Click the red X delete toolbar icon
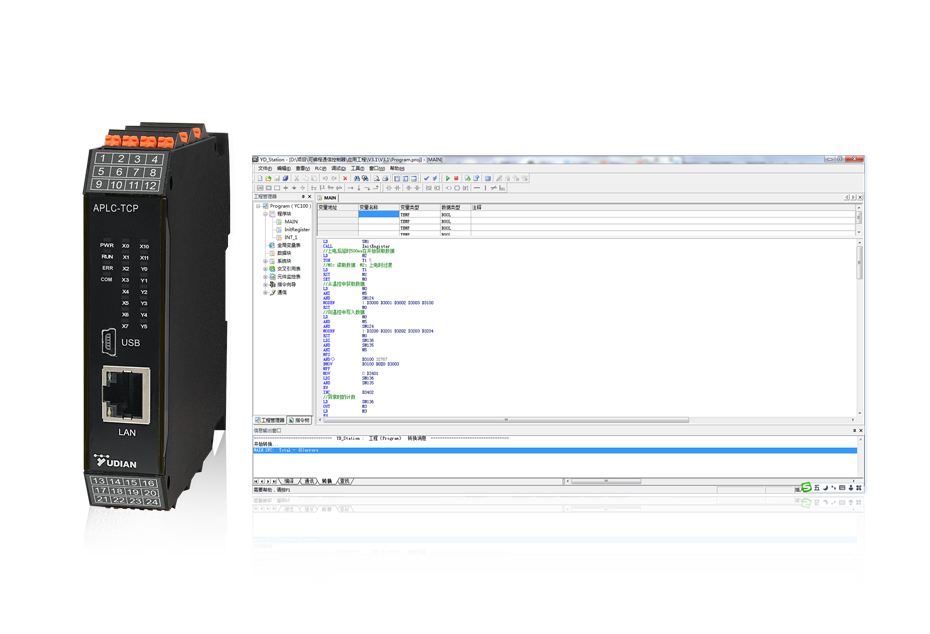Image resolution: width=930 pixels, height=634 pixels. click(x=345, y=178)
